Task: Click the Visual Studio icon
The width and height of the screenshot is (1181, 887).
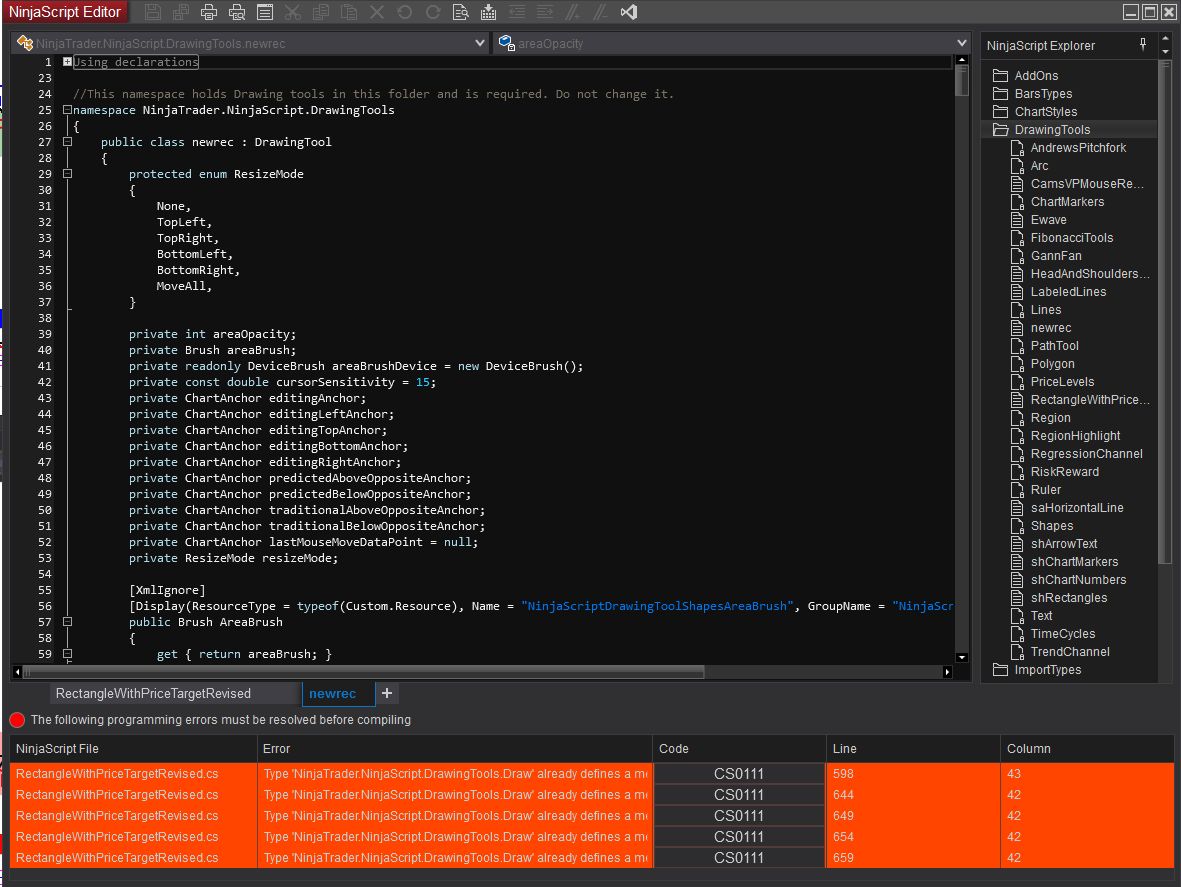Action: point(629,12)
